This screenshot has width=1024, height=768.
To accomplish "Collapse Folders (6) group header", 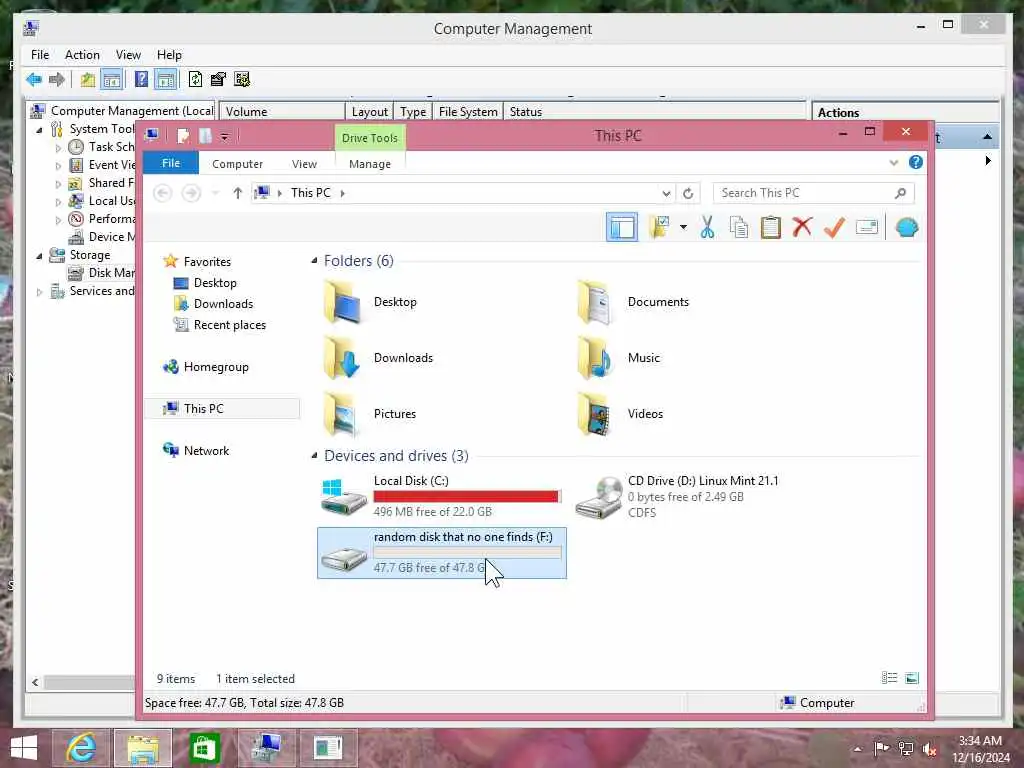I will tap(314, 261).
